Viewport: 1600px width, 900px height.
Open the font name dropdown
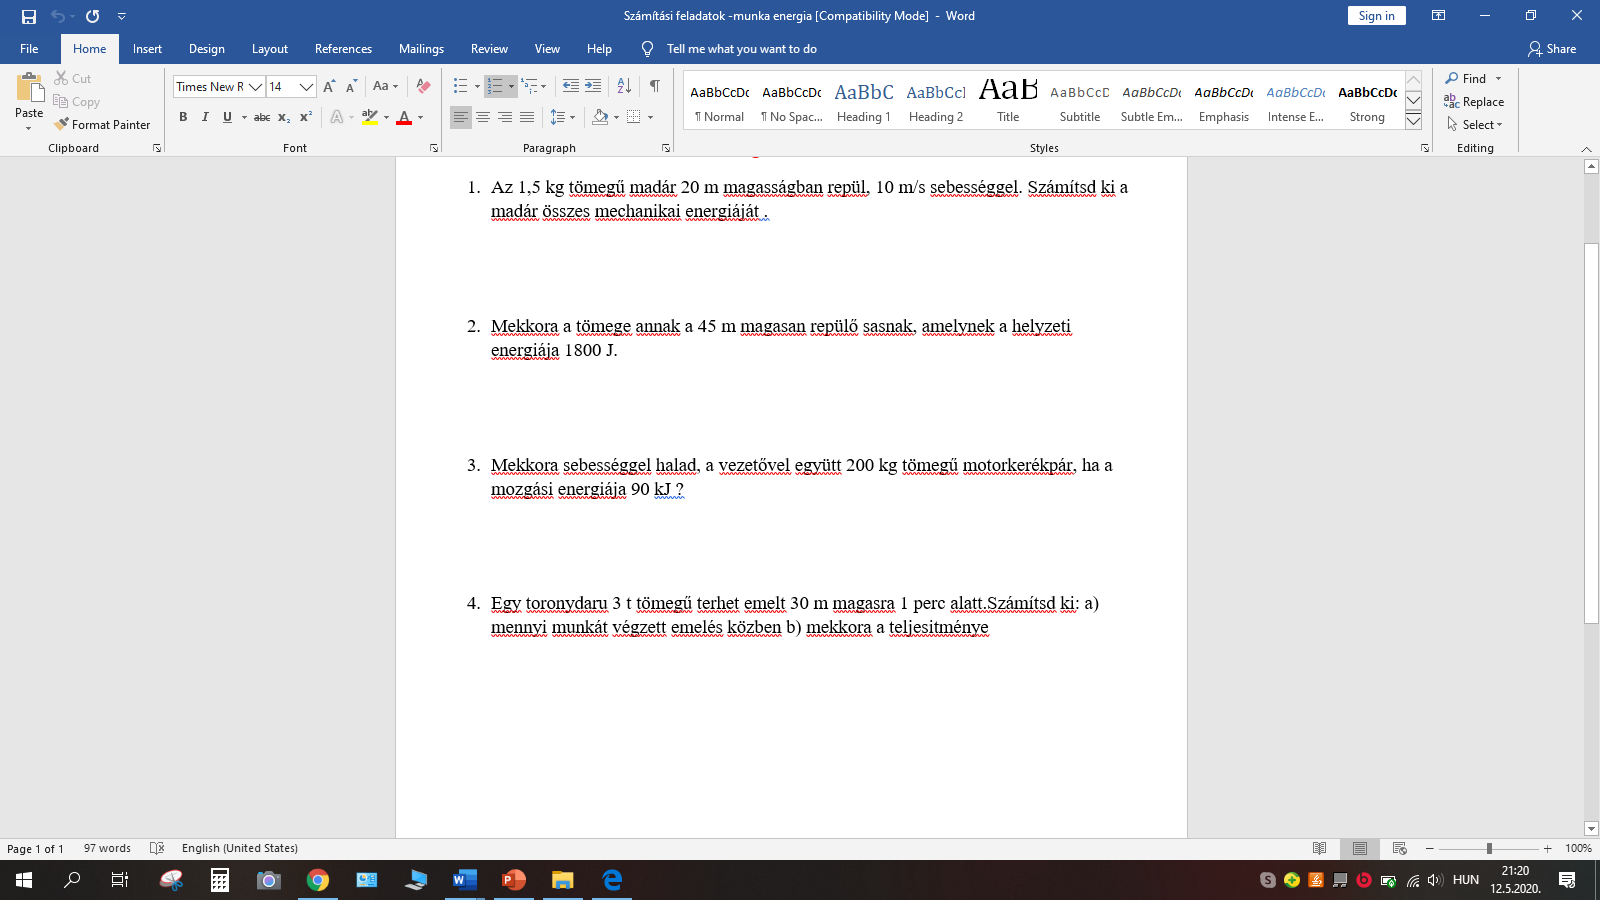[x=255, y=87]
